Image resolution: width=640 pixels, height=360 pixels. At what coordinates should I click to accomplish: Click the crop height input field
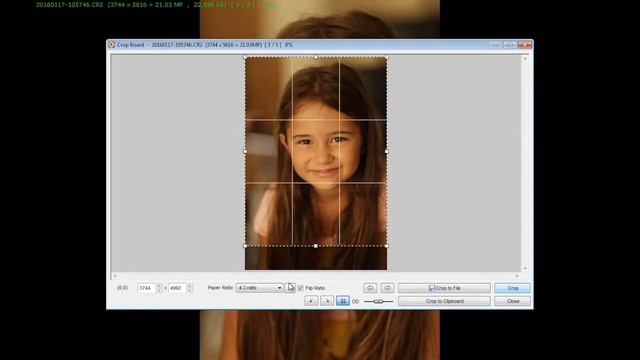pyautogui.click(x=177, y=288)
